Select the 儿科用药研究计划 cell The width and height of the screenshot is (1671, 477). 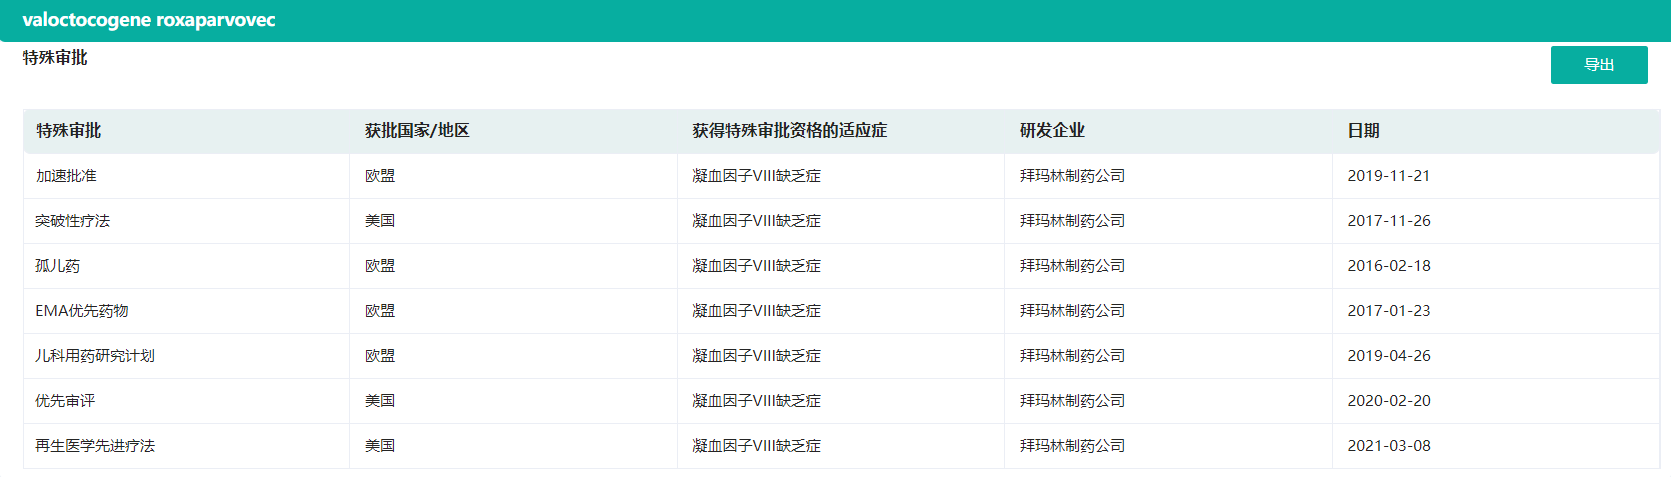[x=95, y=356]
